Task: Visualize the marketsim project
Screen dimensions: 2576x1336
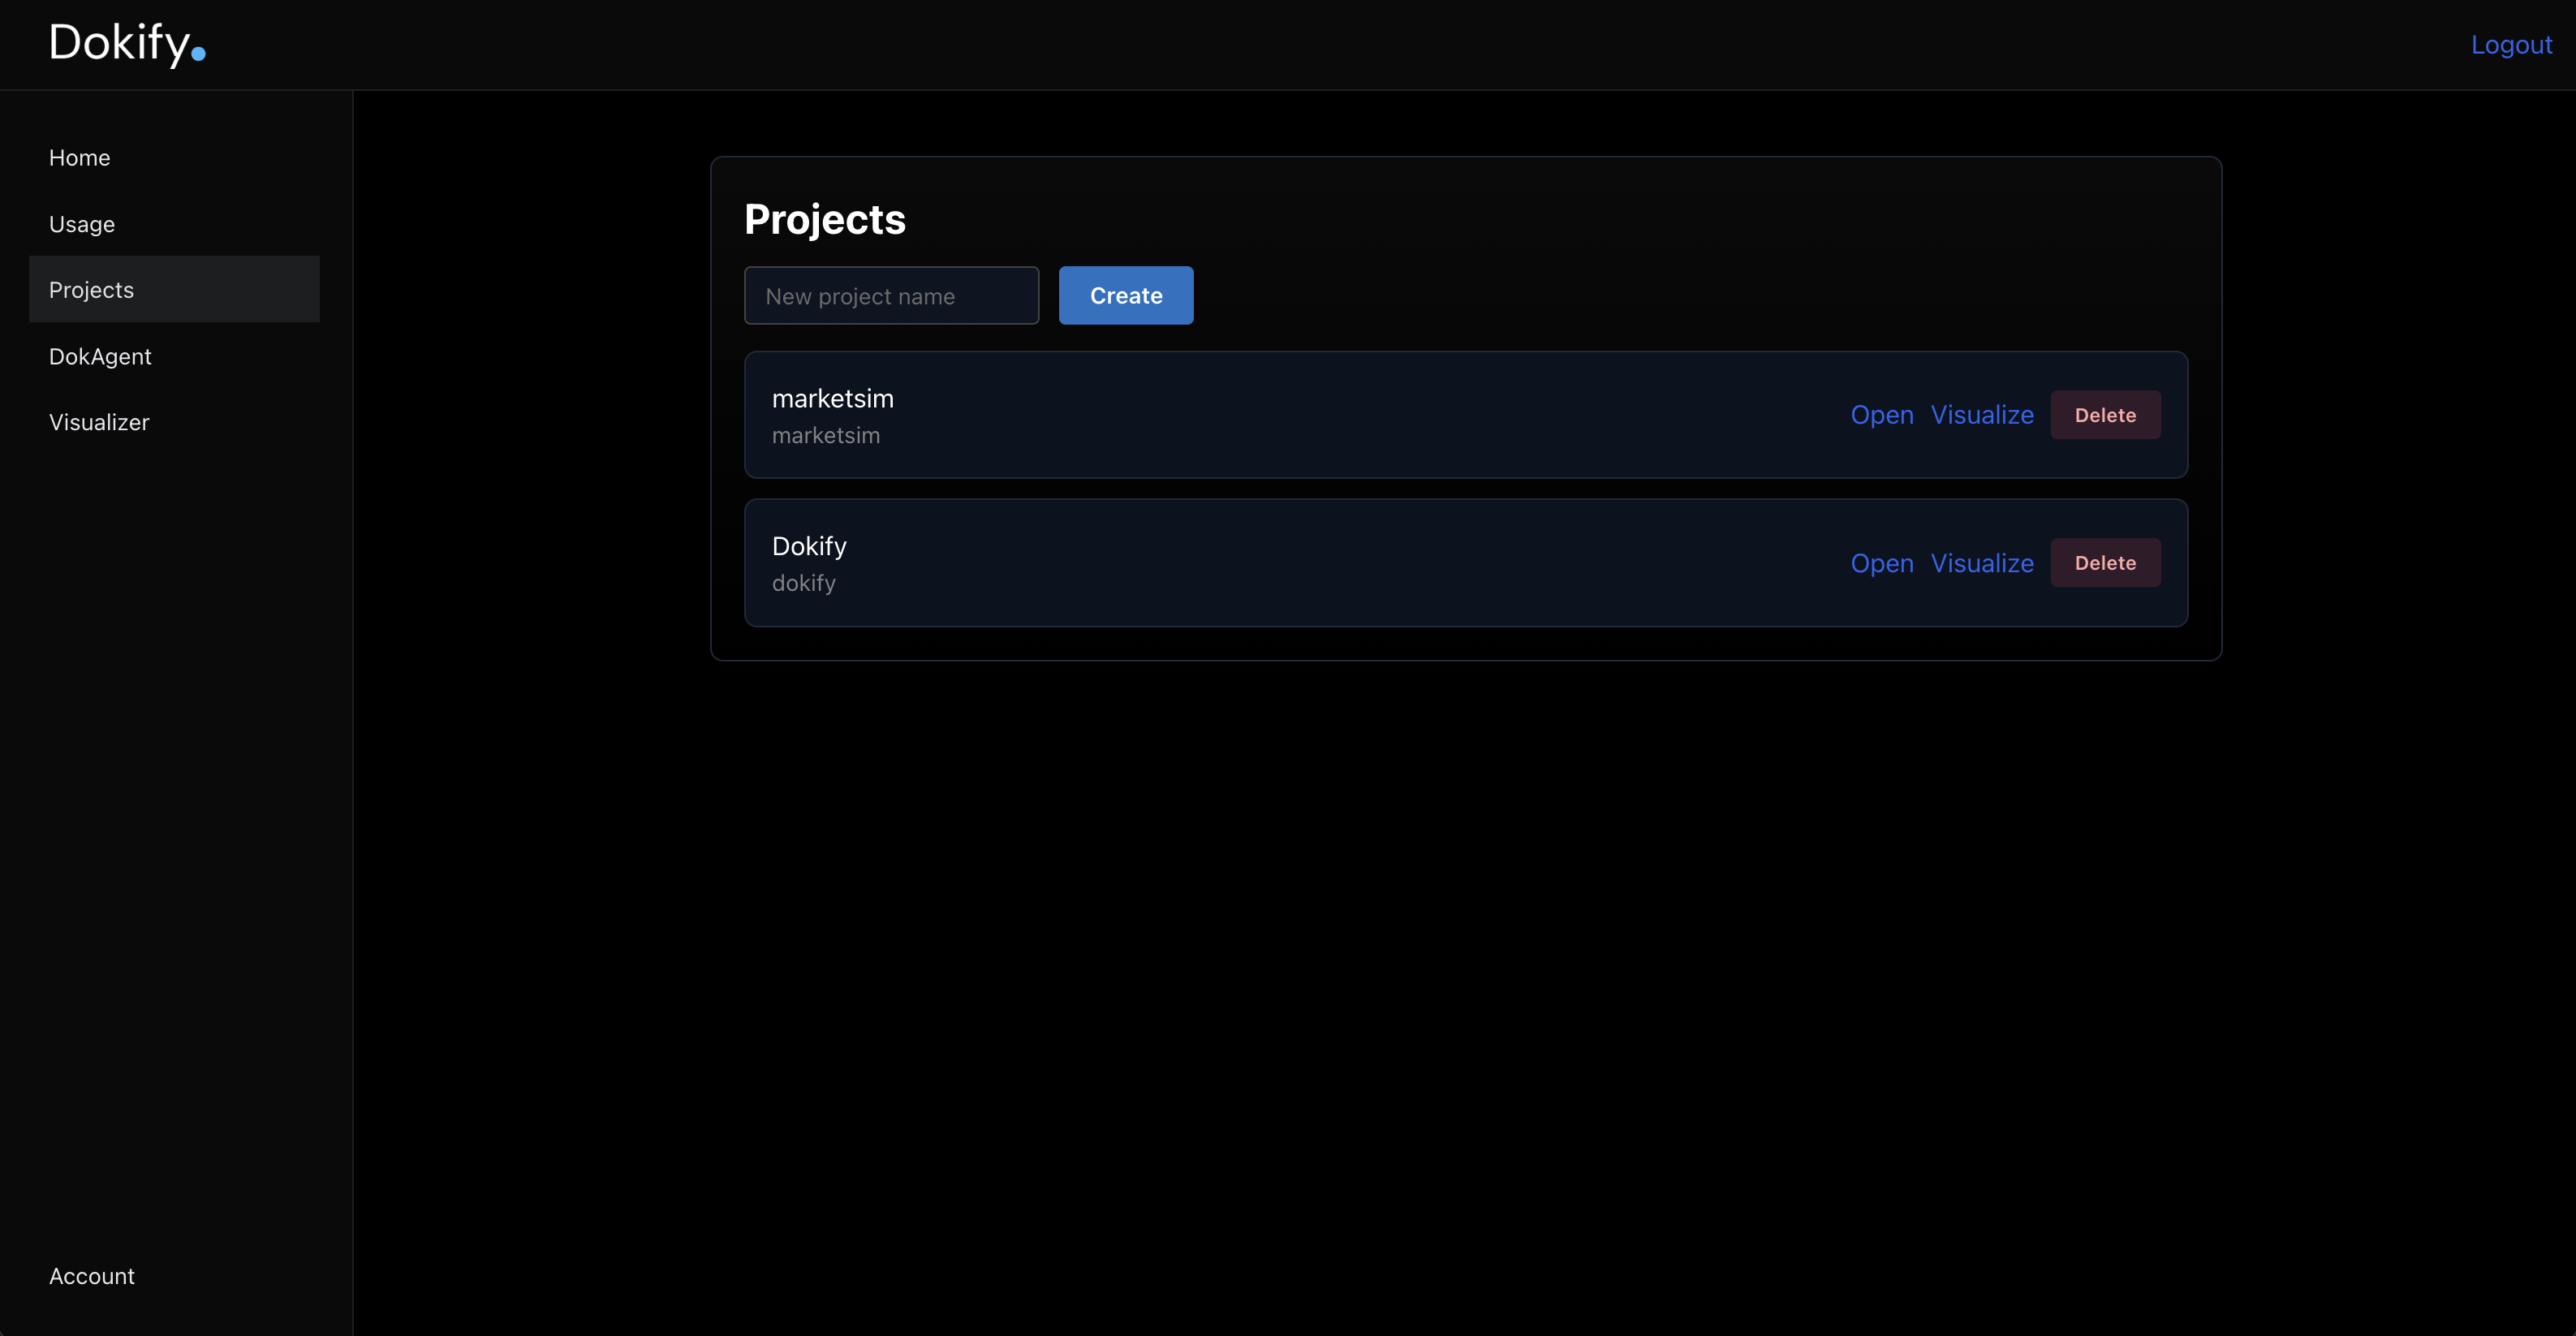Action: [x=1981, y=415]
